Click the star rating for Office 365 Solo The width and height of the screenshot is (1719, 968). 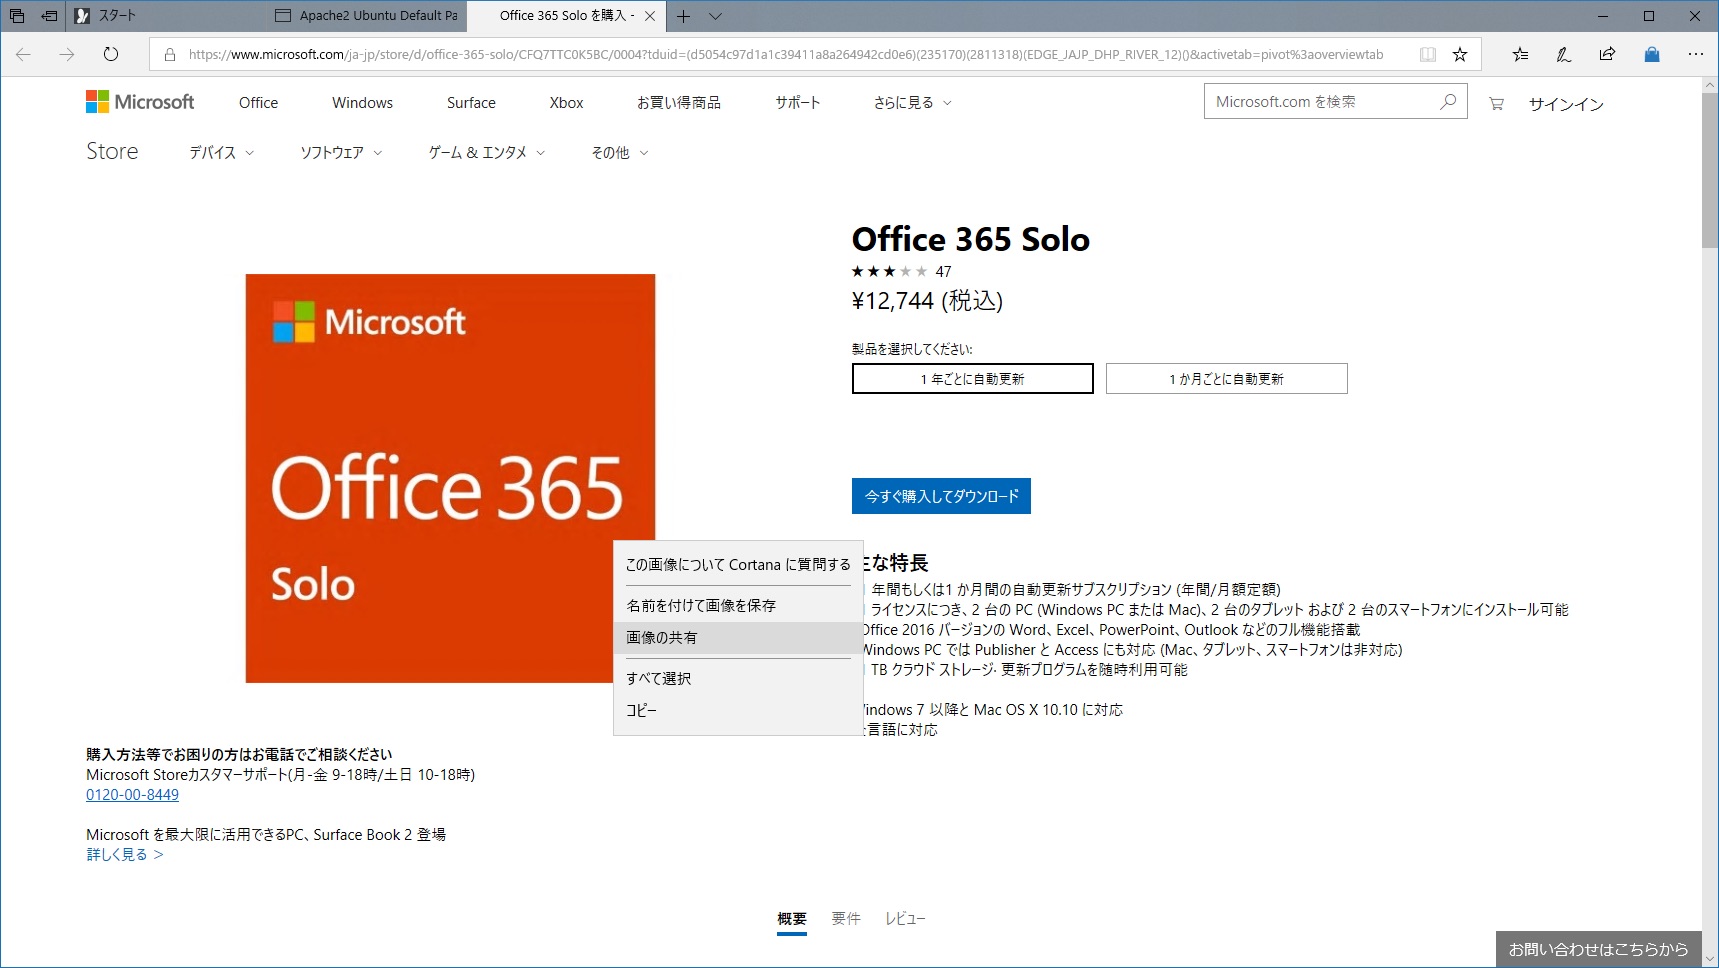tap(889, 272)
